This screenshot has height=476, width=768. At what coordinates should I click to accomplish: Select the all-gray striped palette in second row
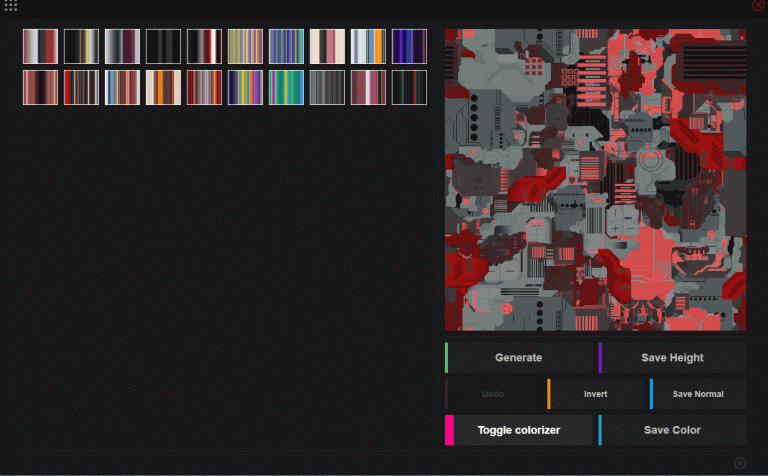pyautogui.click(x=327, y=87)
